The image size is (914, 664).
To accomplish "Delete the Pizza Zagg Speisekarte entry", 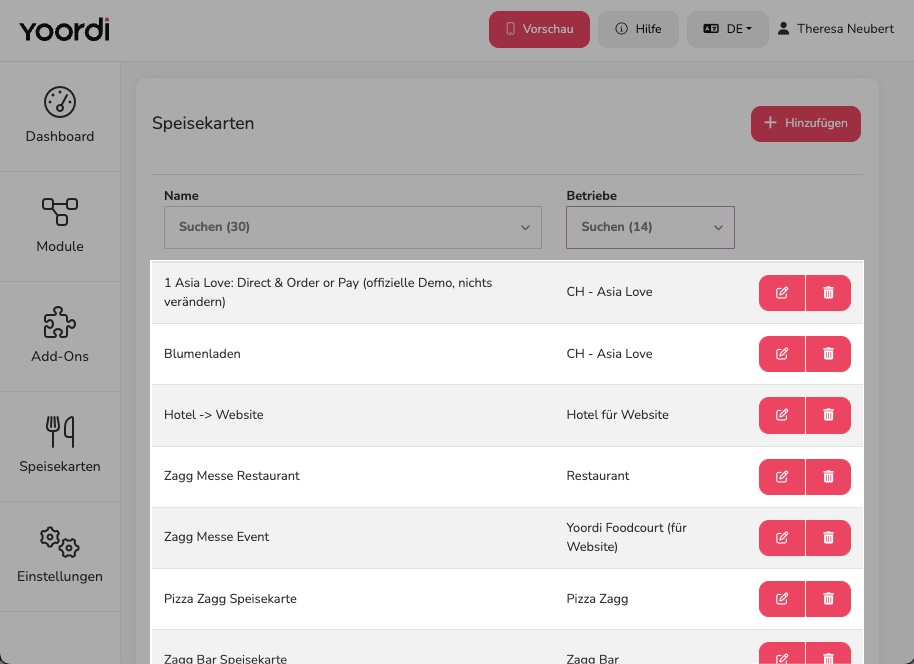I will click(x=828, y=599).
